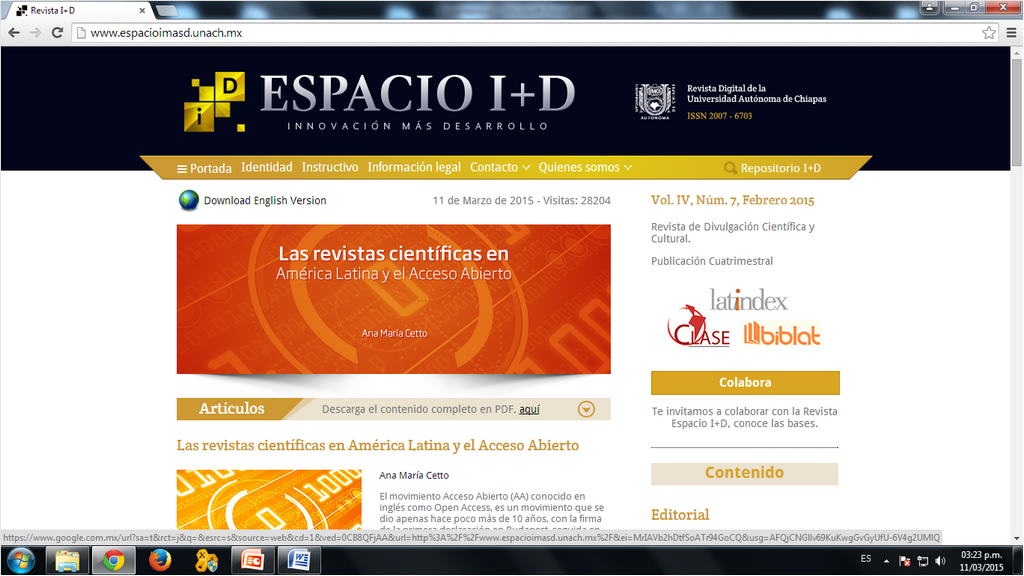Click the orange banner about revistas científicas
The height and width of the screenshot is (576, 1024).
coord(394,299)
